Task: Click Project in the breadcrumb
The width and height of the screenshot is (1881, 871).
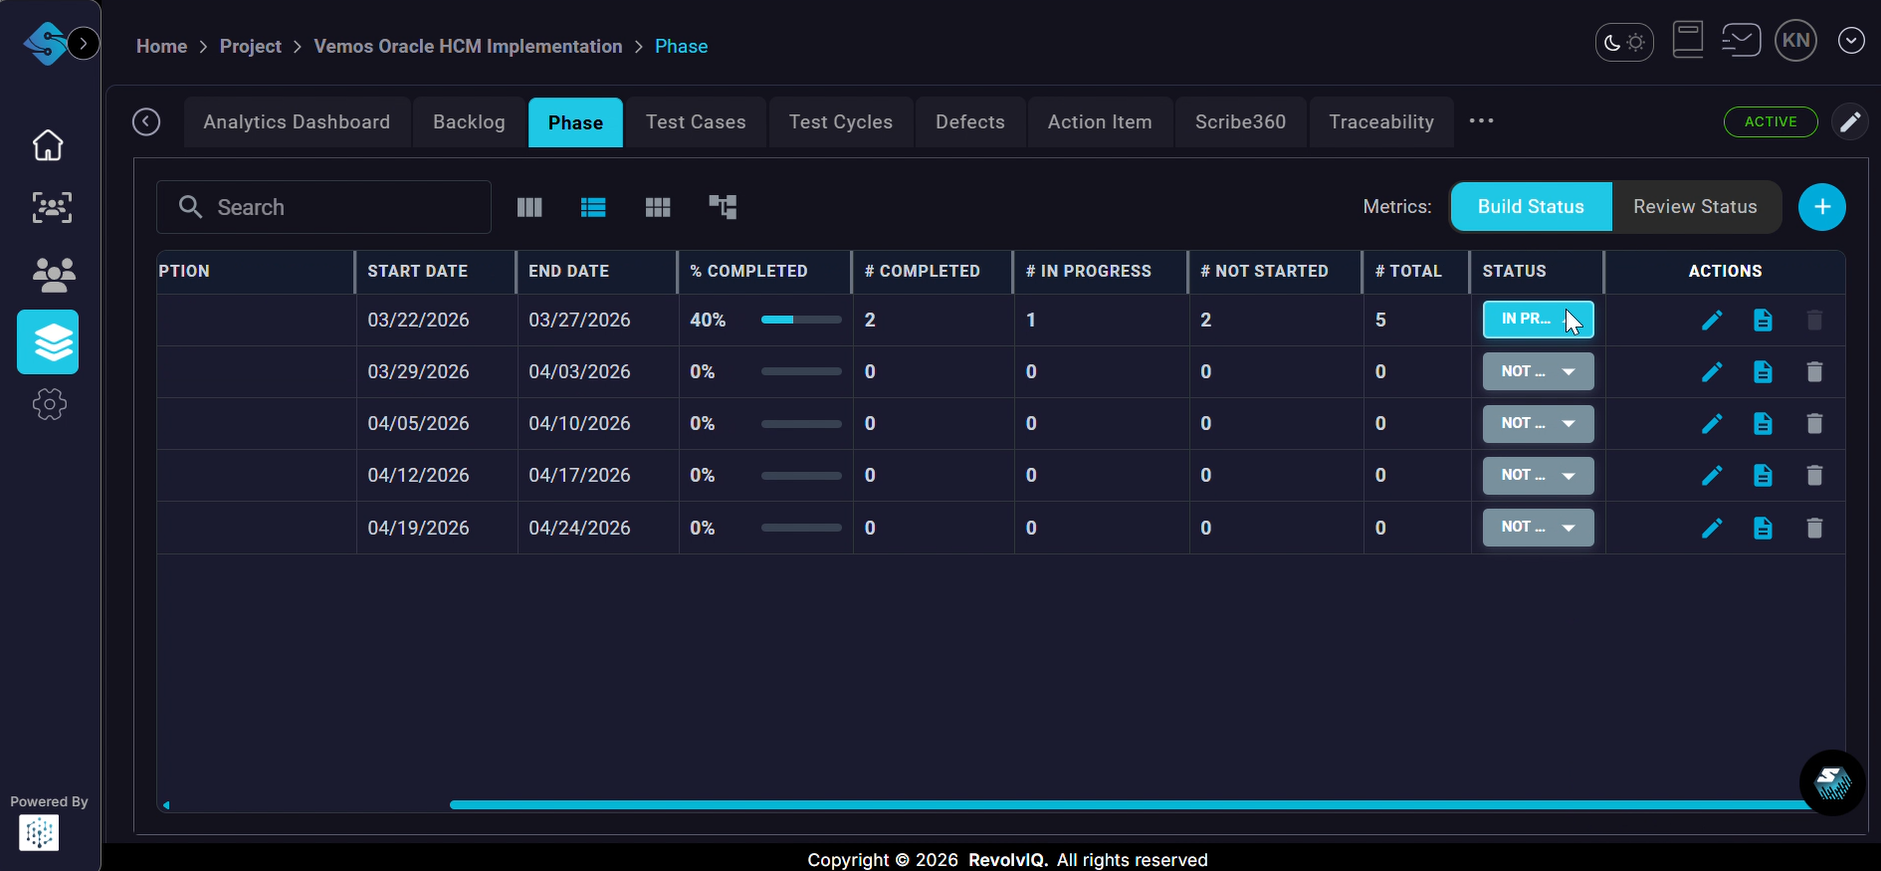Action: pos(250,46)
